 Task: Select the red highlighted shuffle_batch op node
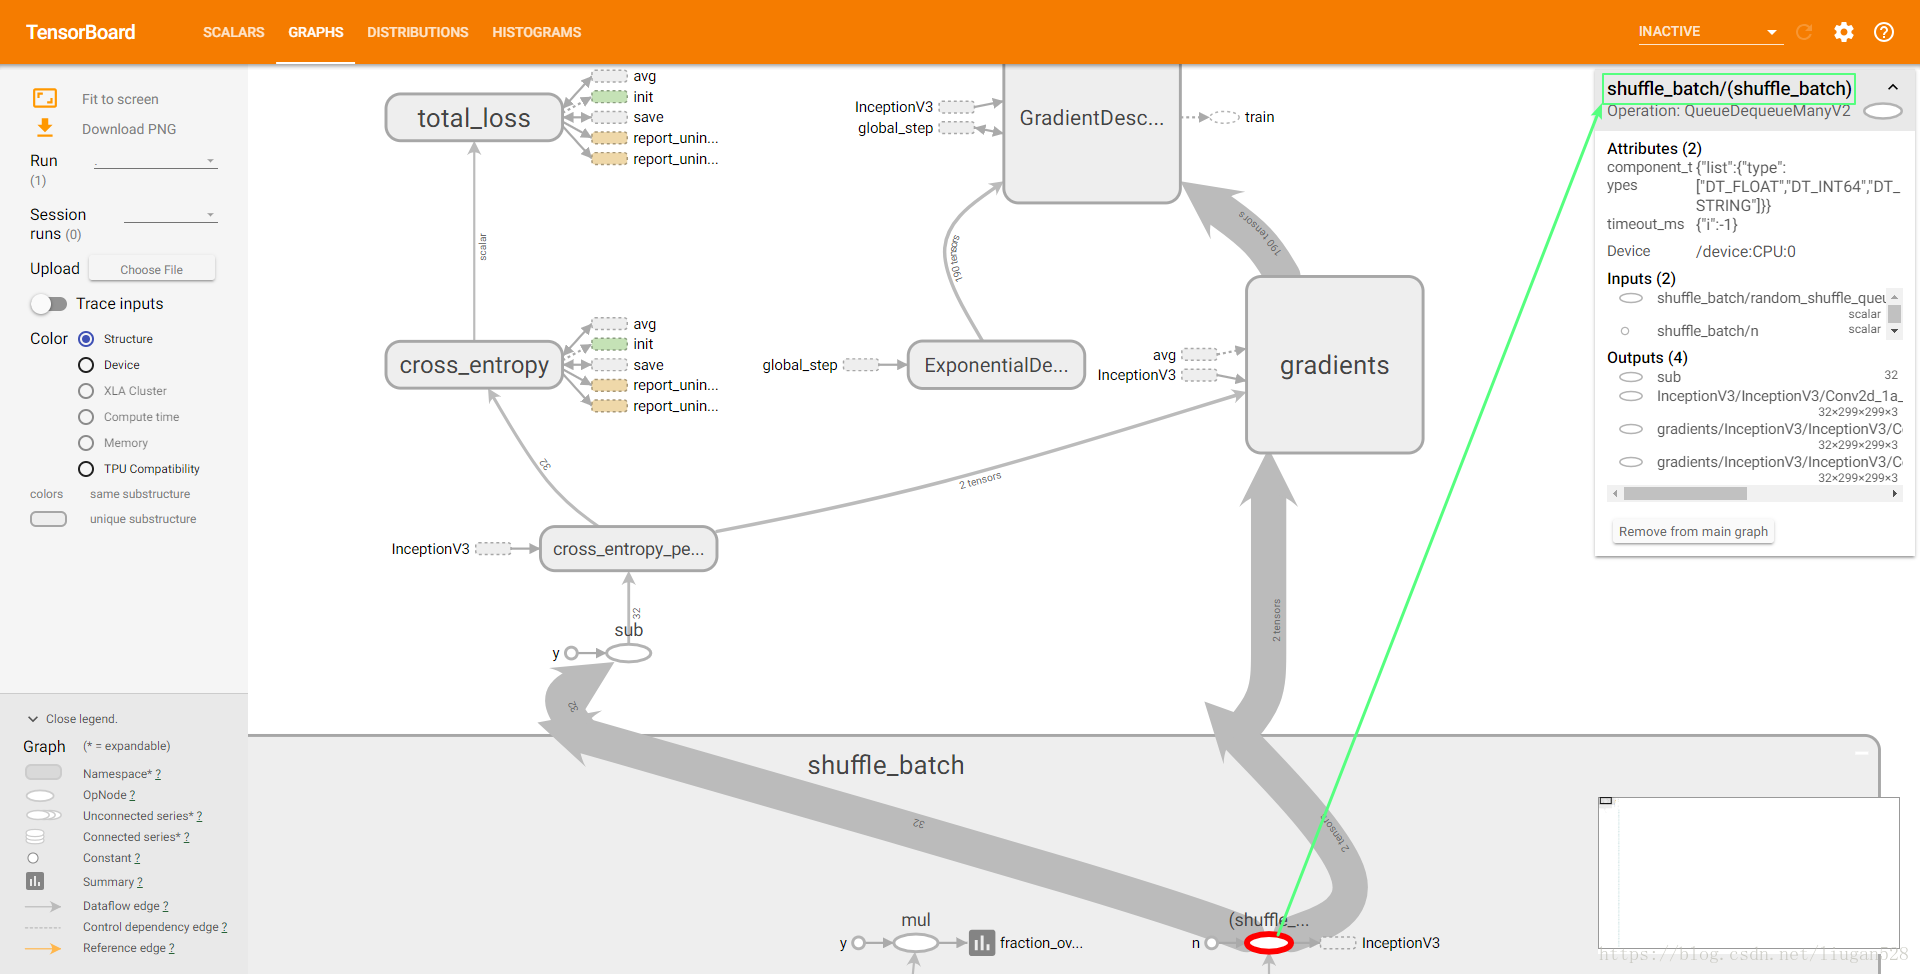(x=1269, y=942)
